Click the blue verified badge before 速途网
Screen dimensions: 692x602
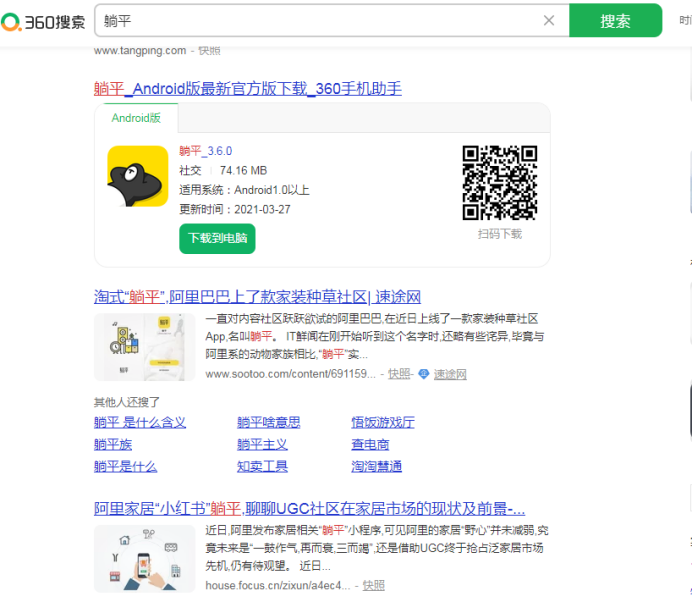coord(424,374)
